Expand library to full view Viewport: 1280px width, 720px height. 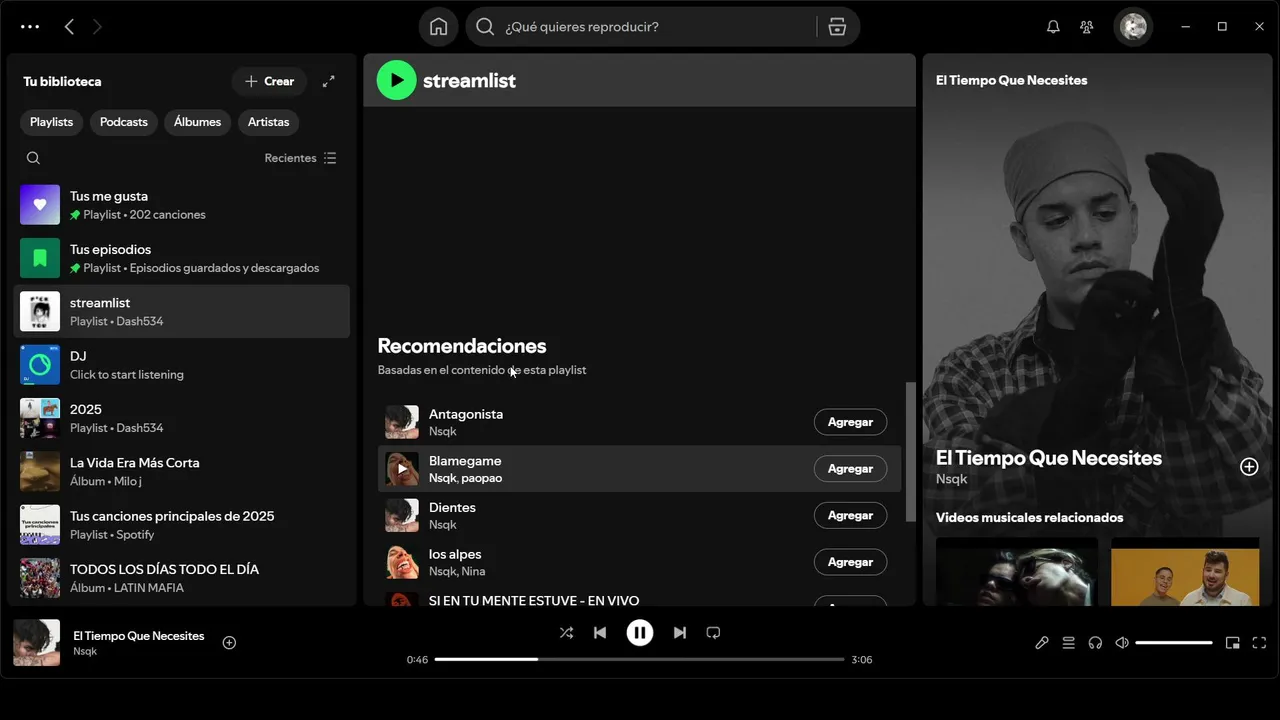coord(328,82)
